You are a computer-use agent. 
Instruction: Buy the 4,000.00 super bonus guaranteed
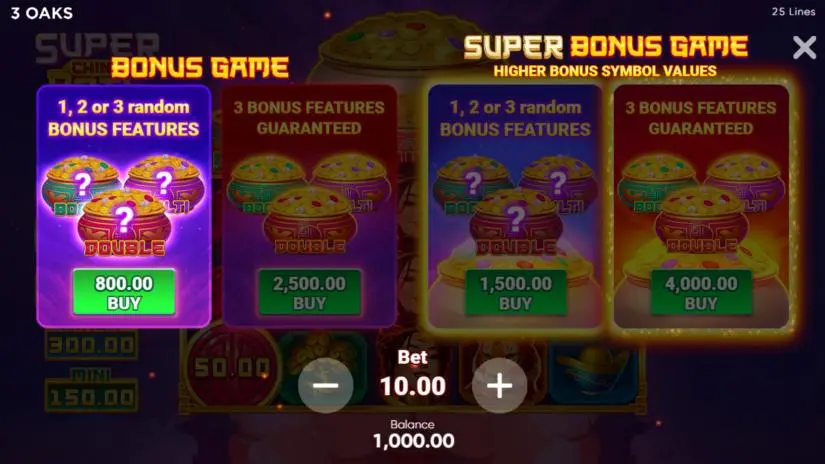pyautogui.click(x=701, y=292)
